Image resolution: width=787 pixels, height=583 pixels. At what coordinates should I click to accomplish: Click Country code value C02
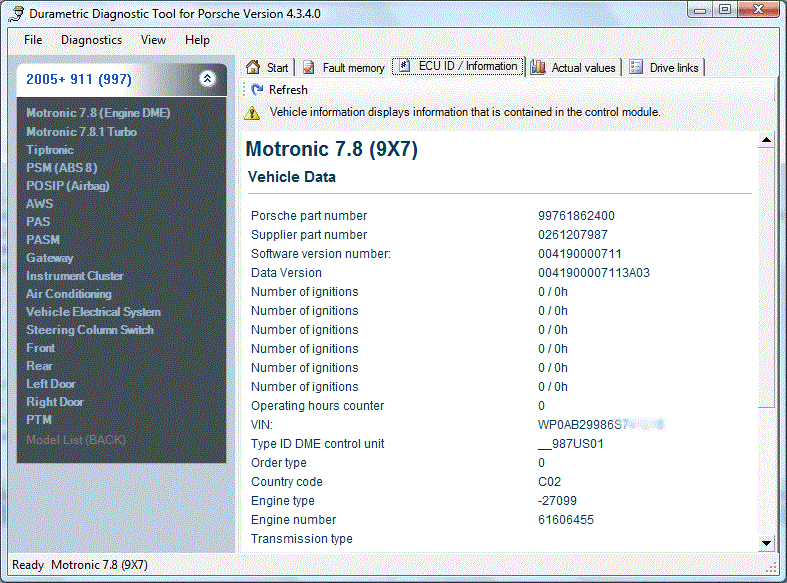tap(550, 482)
